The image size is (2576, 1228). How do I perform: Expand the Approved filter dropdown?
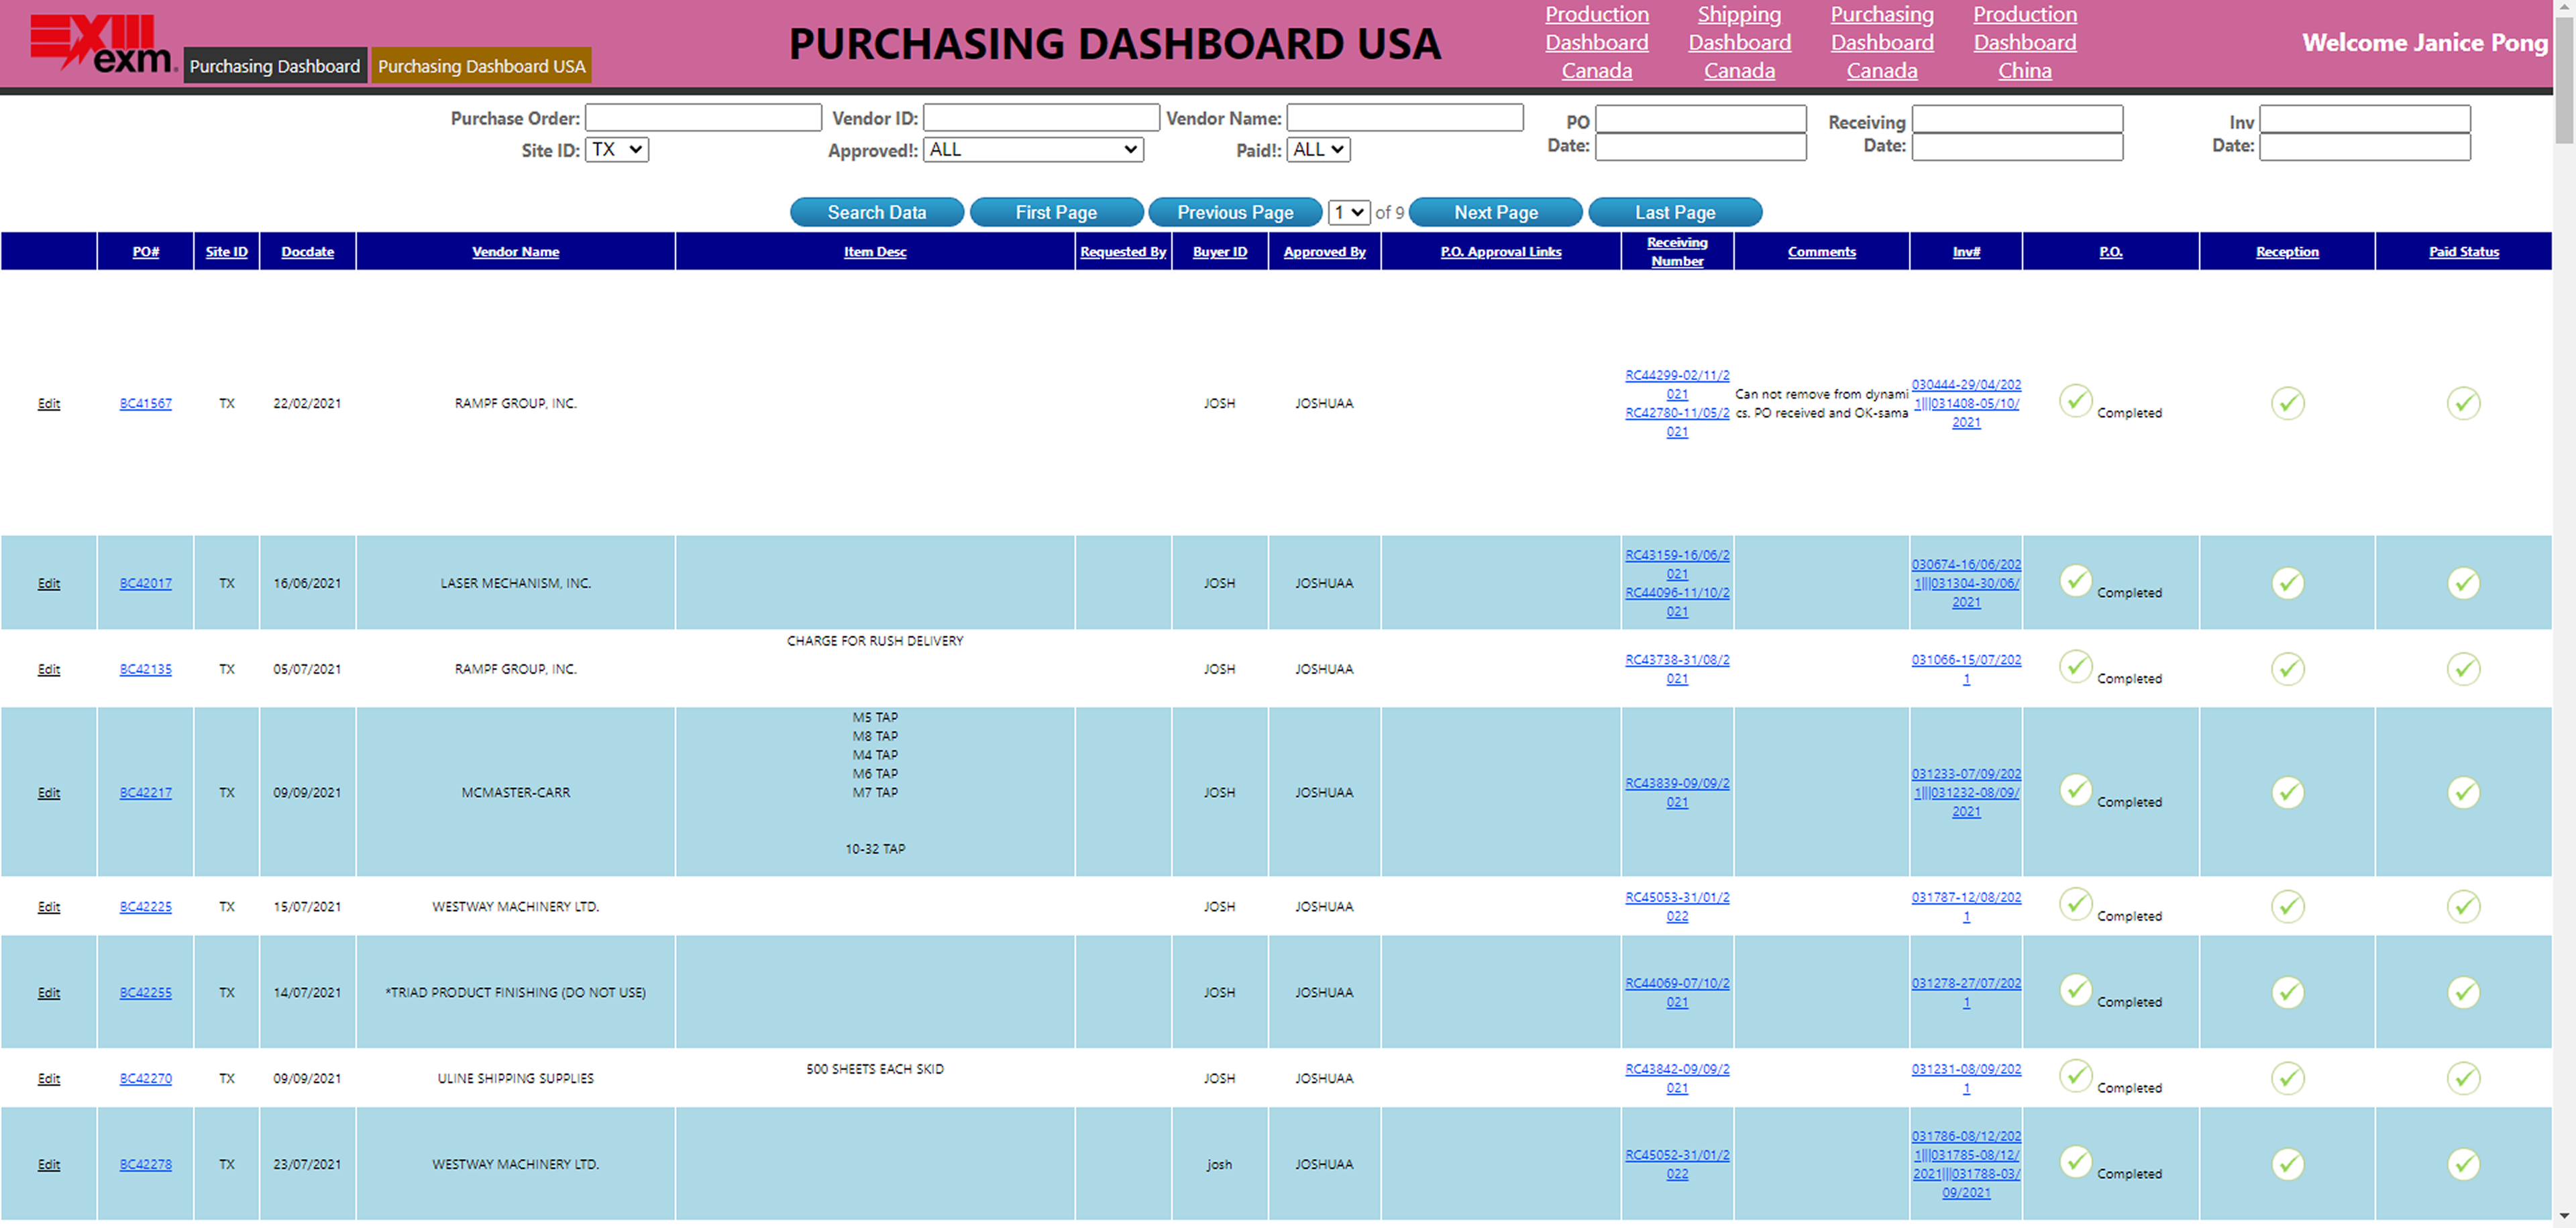tap(1033, 150)
